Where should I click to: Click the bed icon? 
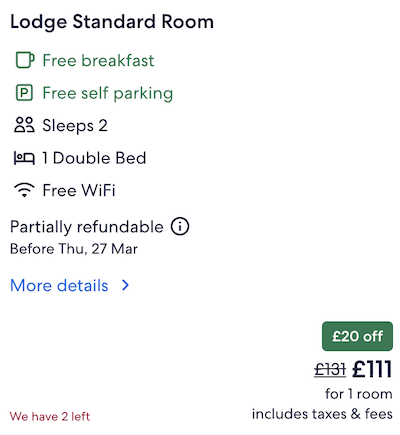click(24, 158)
